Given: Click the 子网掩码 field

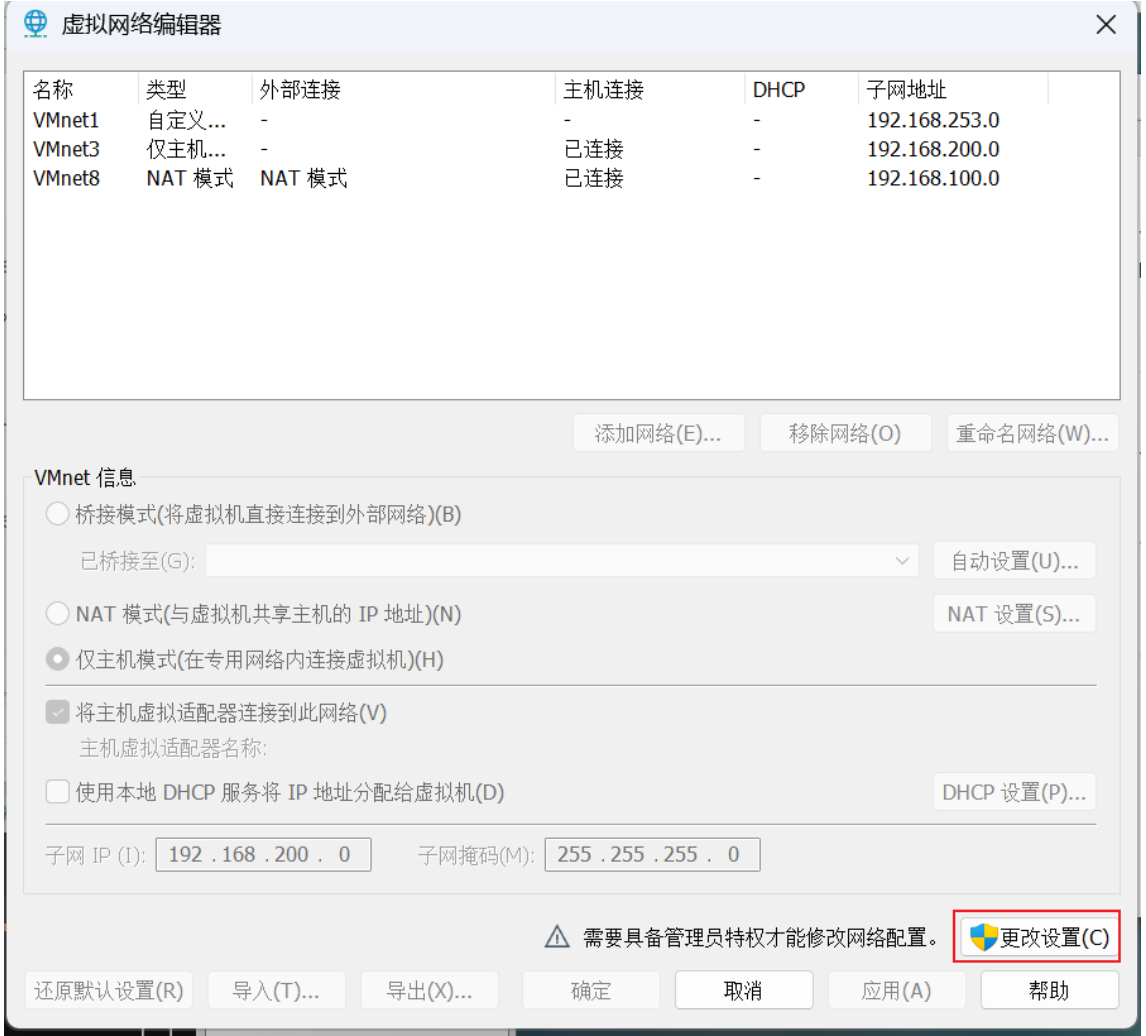Looking at the screenshot, I should (652, 854).
